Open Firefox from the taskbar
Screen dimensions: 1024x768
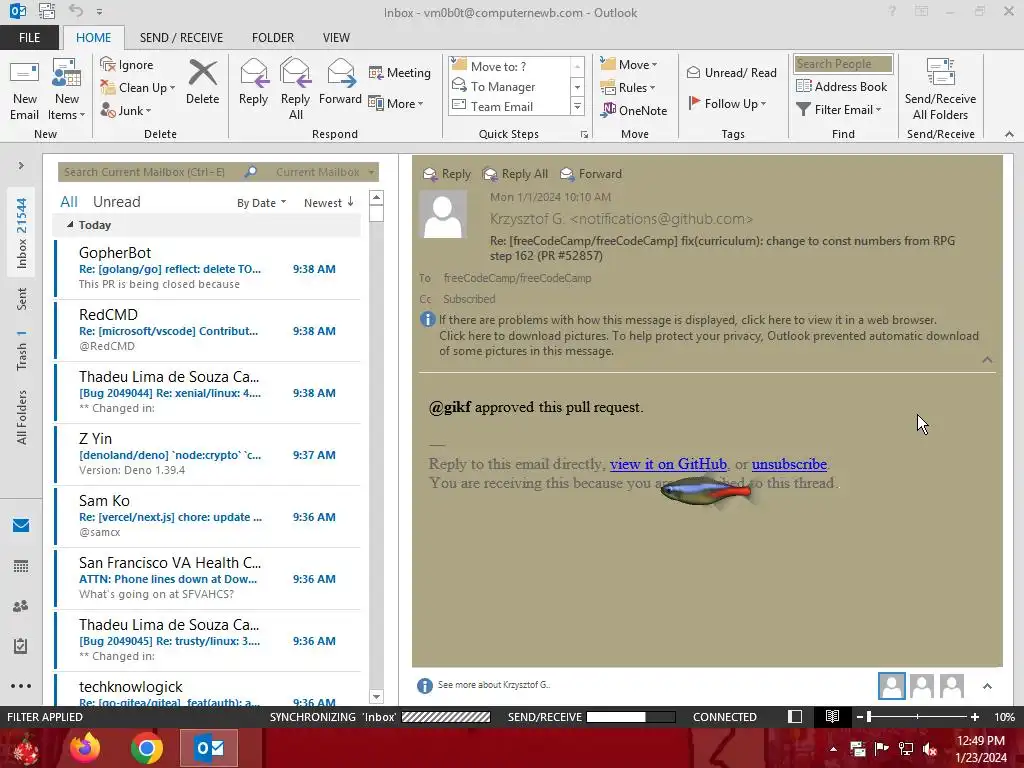pyautogui.click(x=85, y=748)
